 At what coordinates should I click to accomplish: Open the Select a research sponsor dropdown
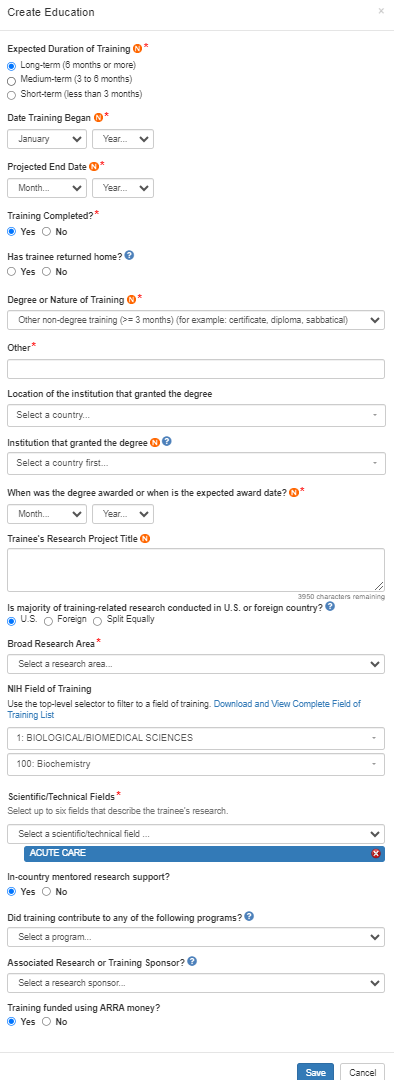click(x=196, y=983)
